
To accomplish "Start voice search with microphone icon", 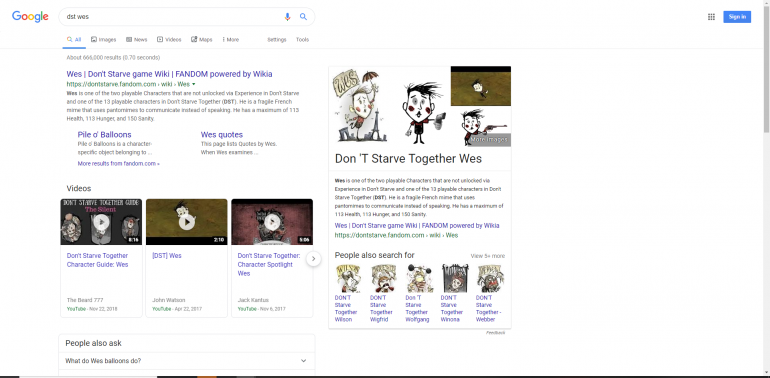I will click(x=287, y=17).
